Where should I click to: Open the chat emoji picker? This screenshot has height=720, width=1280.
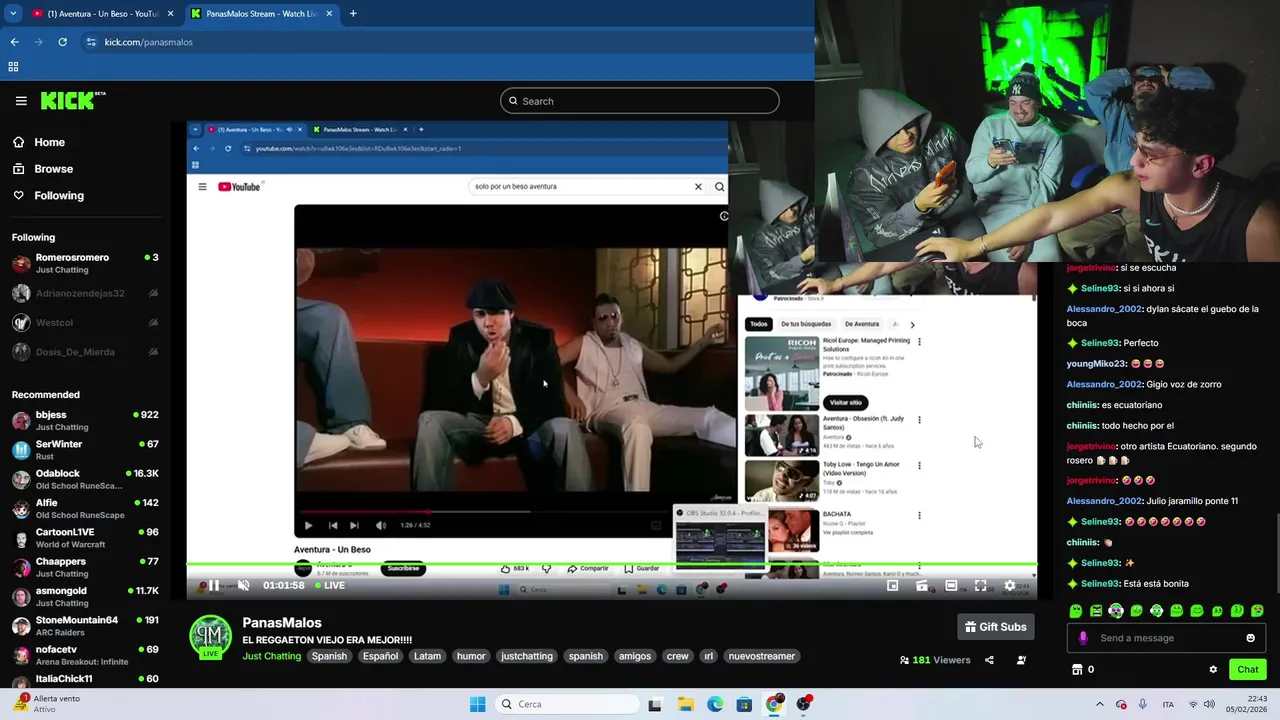click(1250, 638)
